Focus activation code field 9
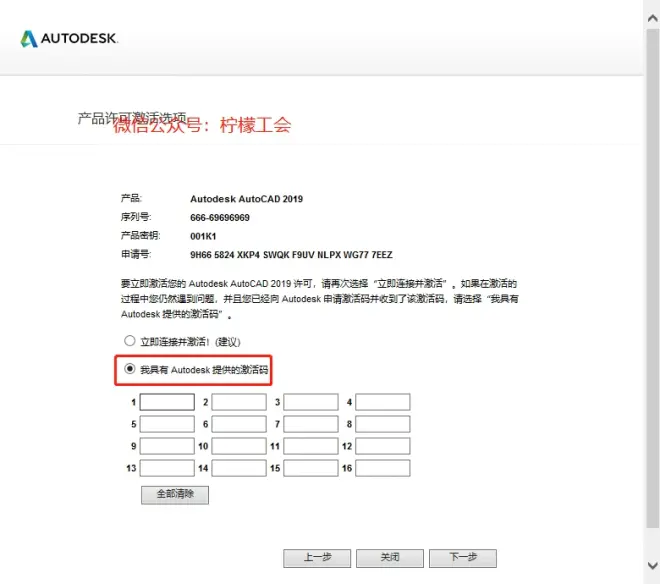 coord(167,446)
